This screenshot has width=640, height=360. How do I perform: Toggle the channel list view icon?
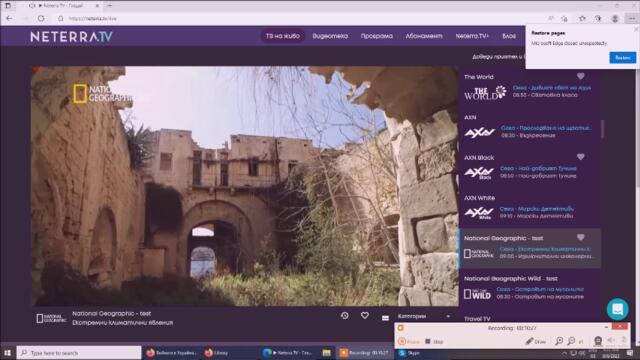click(385, 318)
